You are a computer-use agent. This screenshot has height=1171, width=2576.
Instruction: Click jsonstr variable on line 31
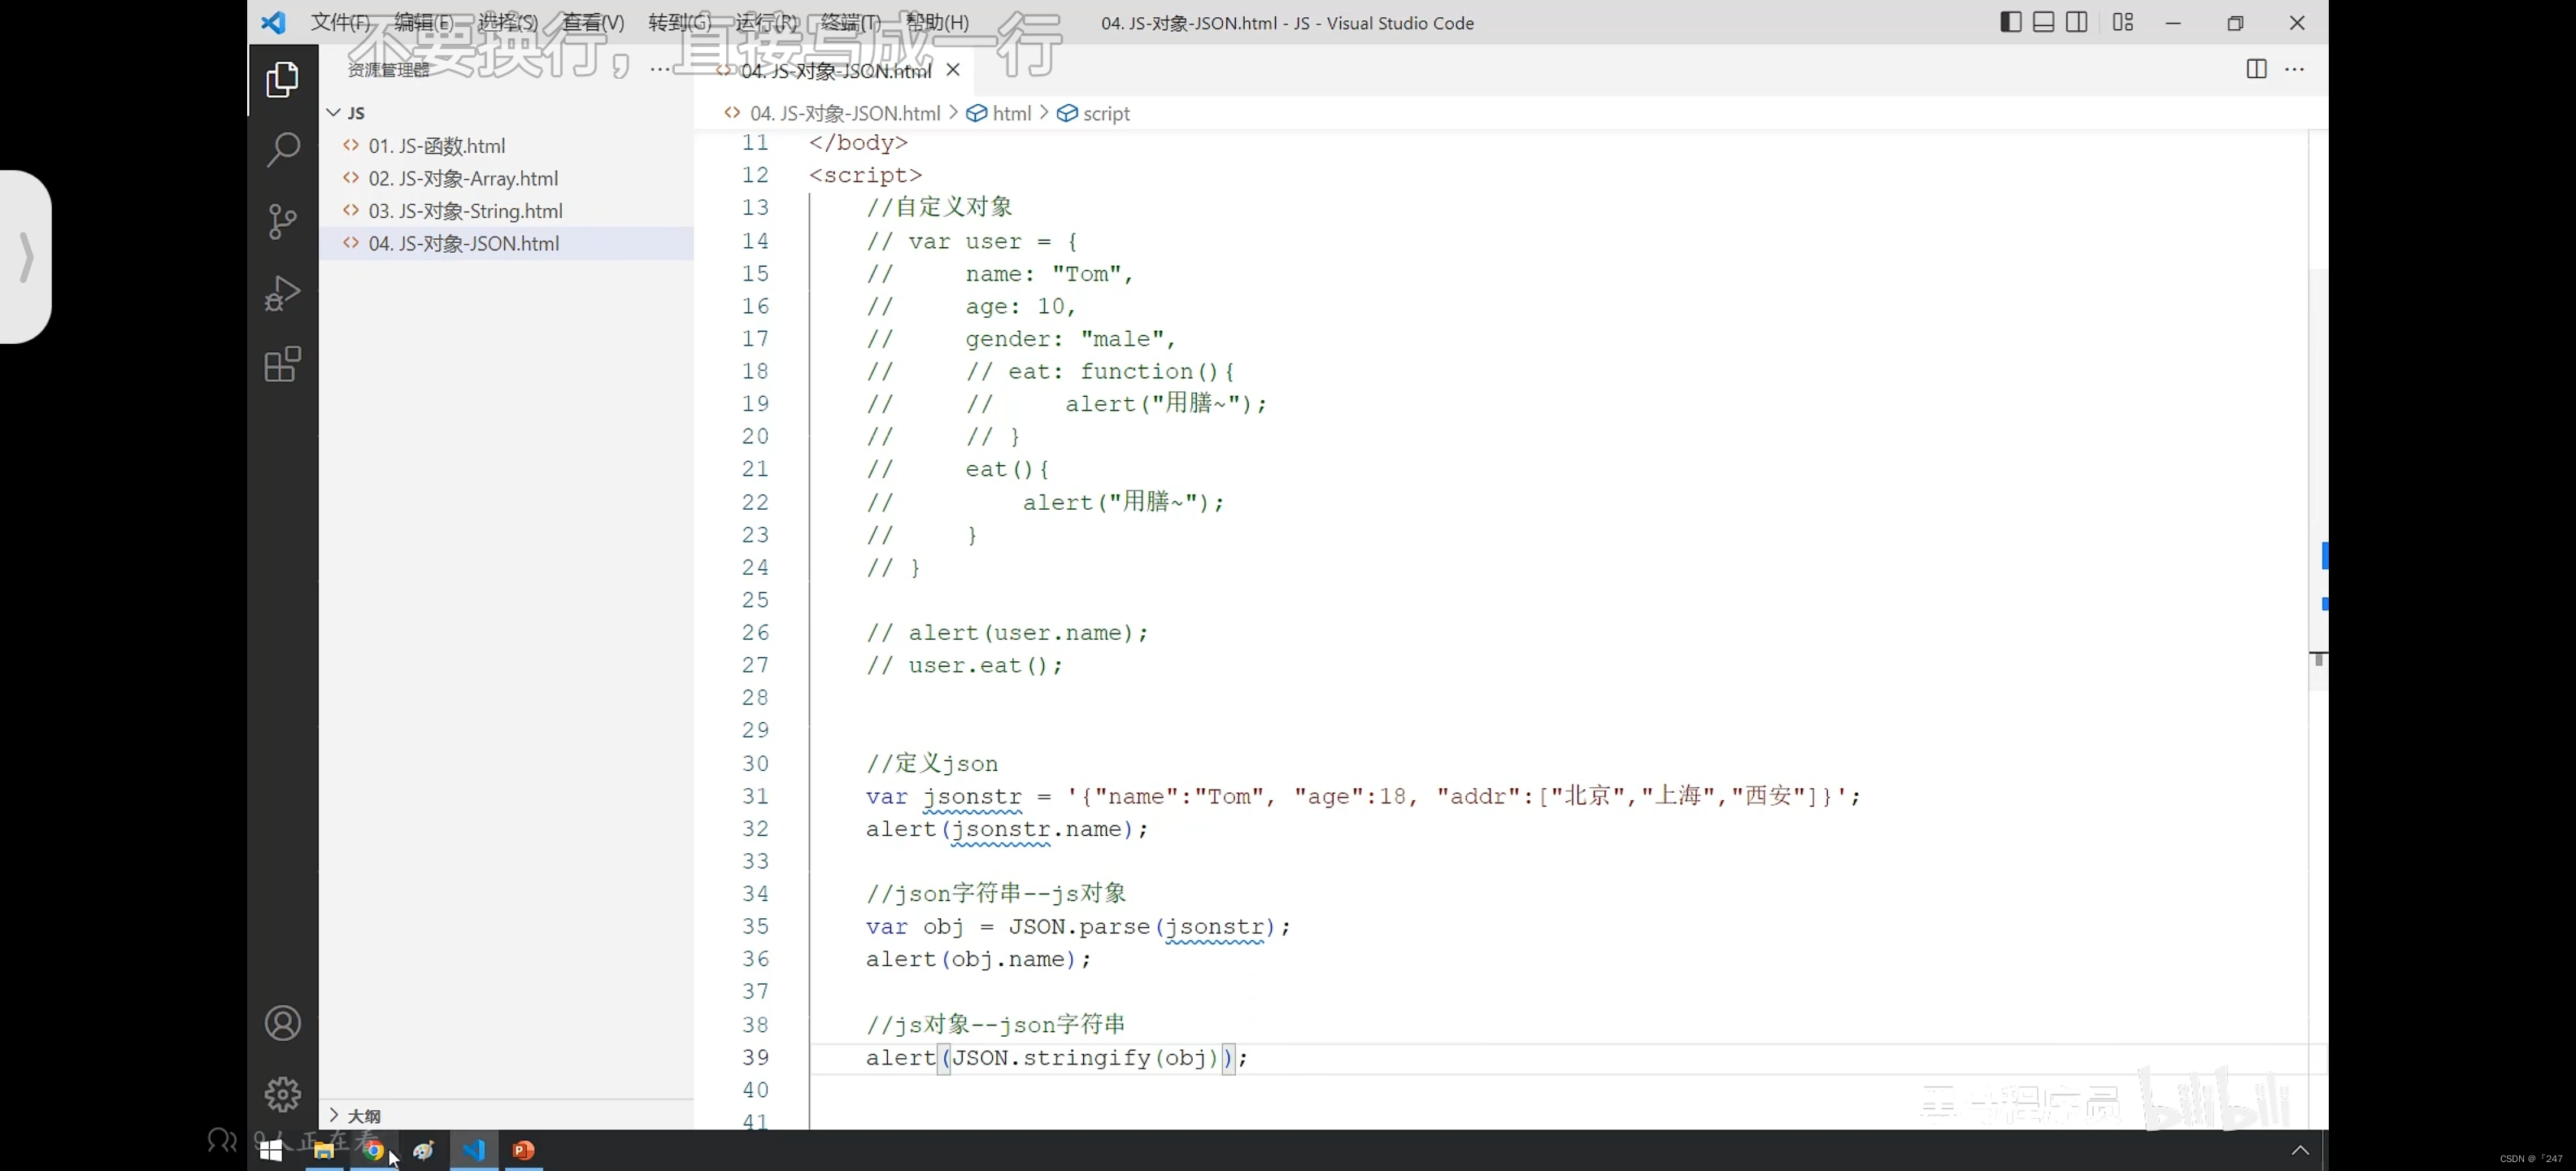click(972, 797)
